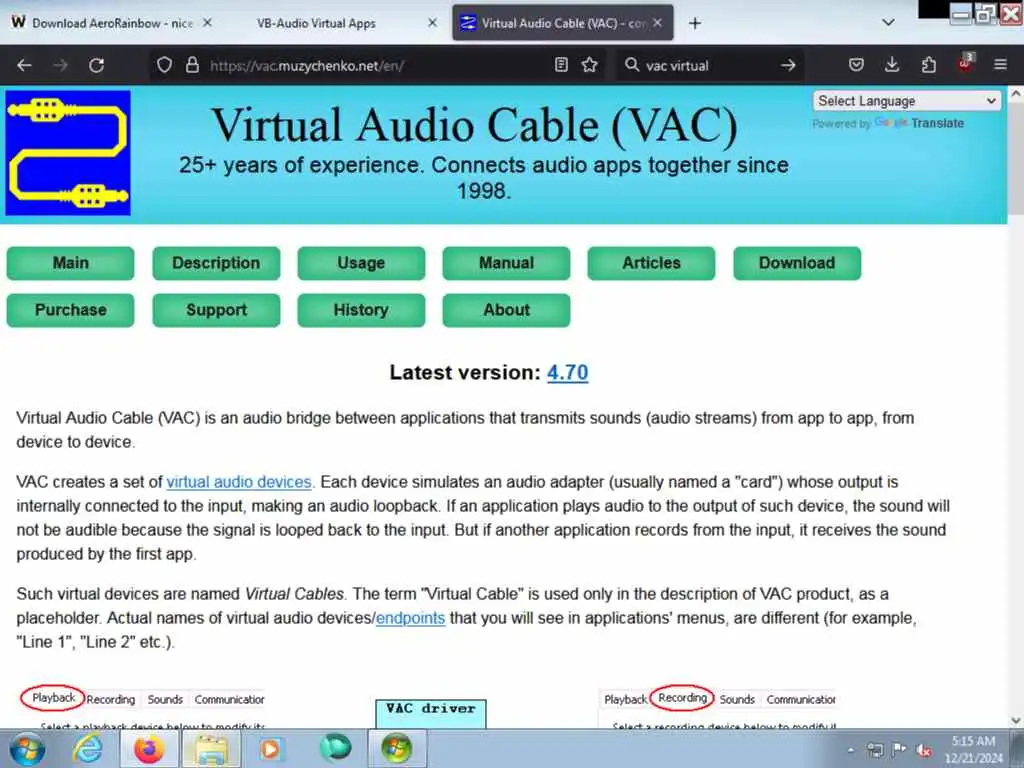The image size is (1024, 768).
Task: Reload the current page
Action: [97, 65]
